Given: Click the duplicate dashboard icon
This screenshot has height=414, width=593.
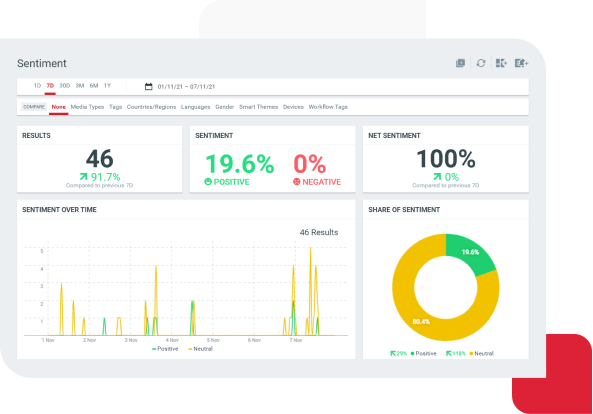Looking at the screenshot, I should tap(460, 63).
